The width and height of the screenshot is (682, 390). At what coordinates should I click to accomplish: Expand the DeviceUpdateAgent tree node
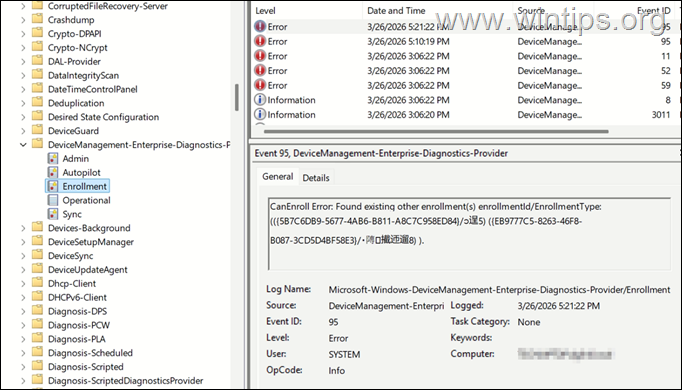(x=23, y=270)
